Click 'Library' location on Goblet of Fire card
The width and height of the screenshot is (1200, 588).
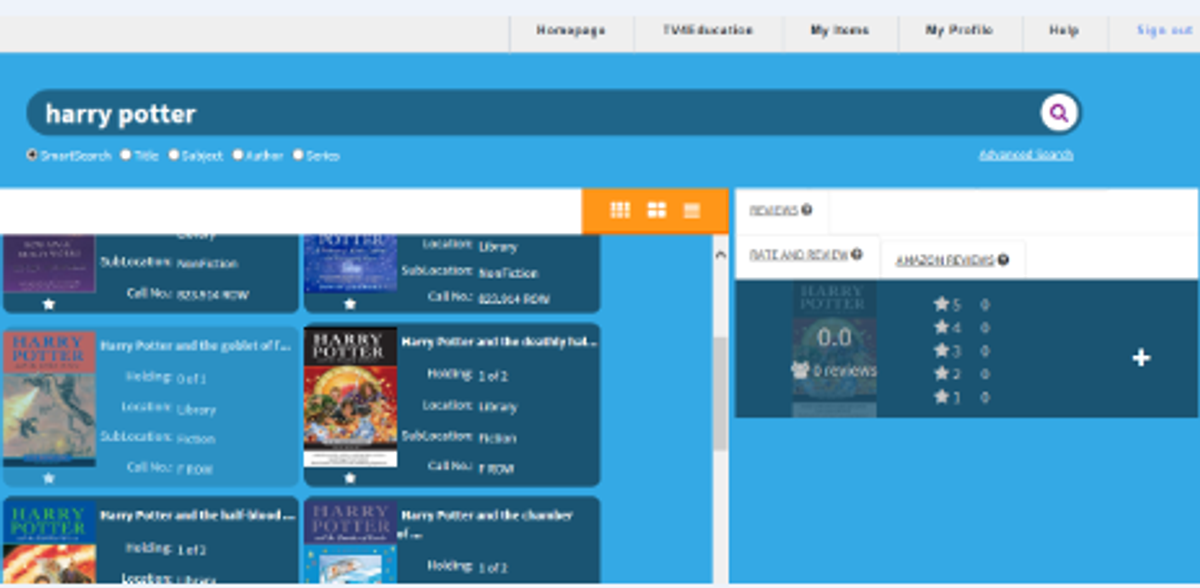[x=195, y=409]
